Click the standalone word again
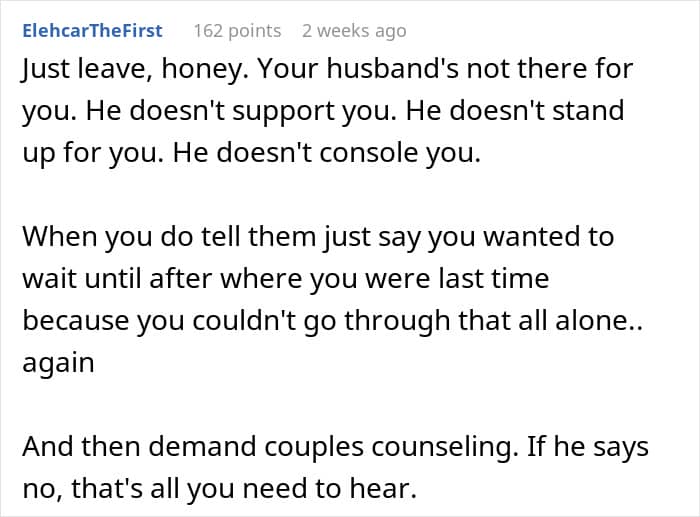Image resolution: width=700 pixels, height=517 pixels. [x=58, y=364]
